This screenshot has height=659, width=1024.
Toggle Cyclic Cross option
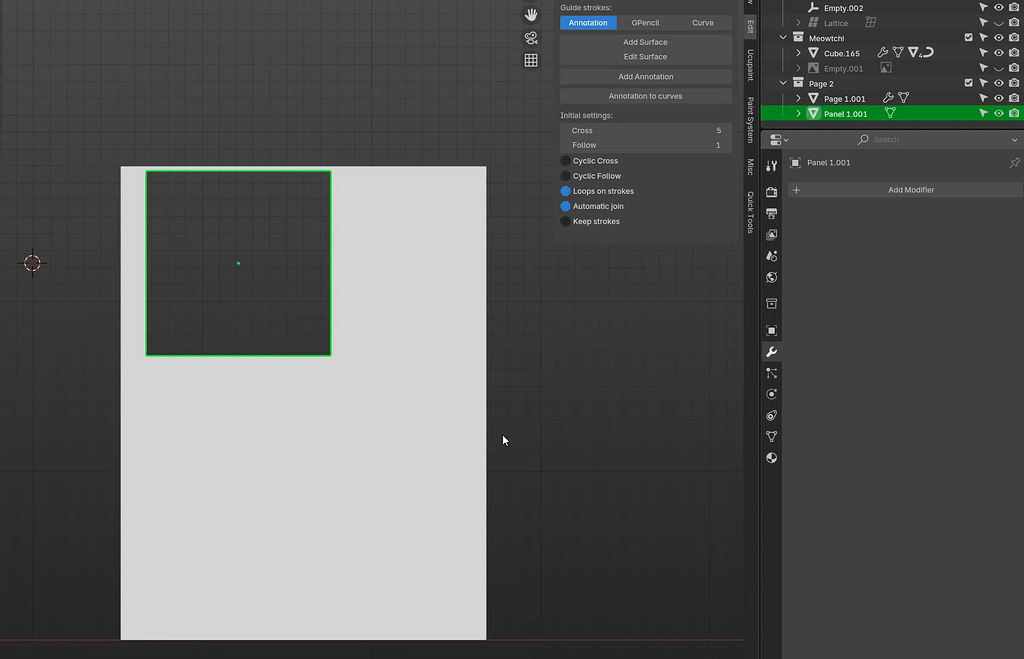tap(566, 161)
